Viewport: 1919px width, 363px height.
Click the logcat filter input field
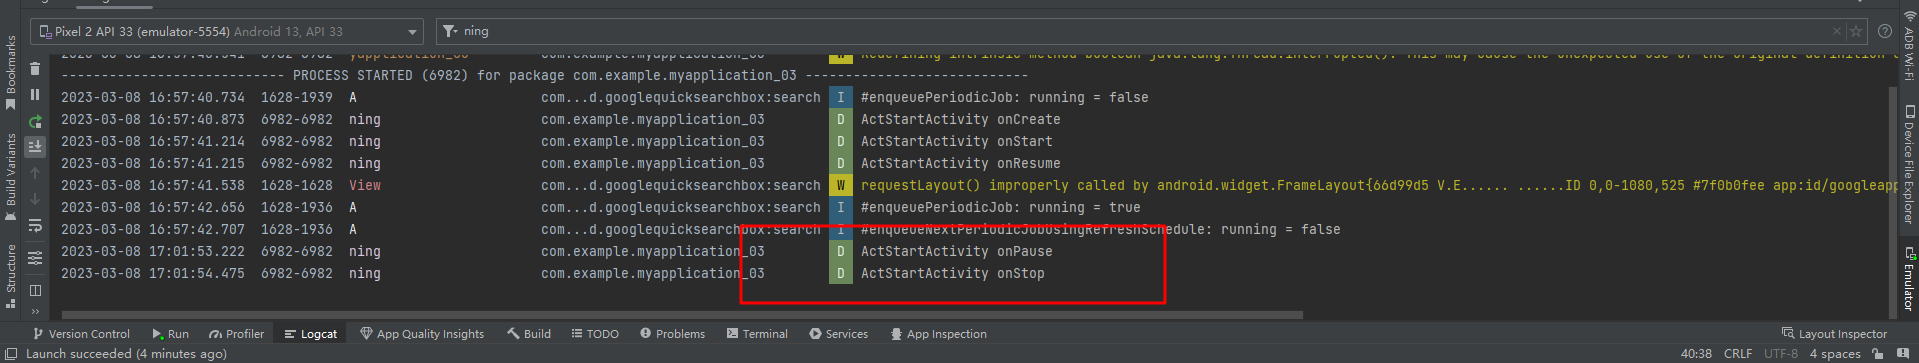click(1140, 31)
